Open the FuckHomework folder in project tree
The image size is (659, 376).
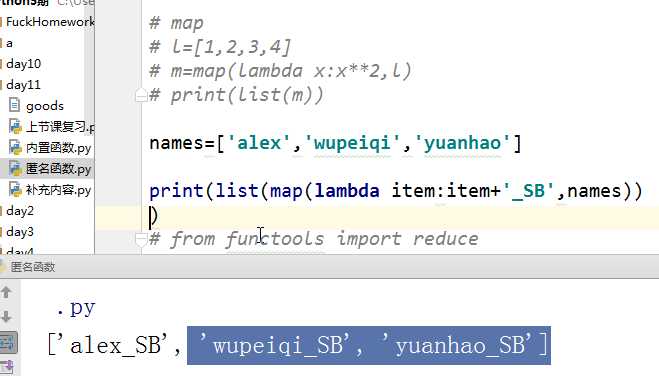(50, 22)
